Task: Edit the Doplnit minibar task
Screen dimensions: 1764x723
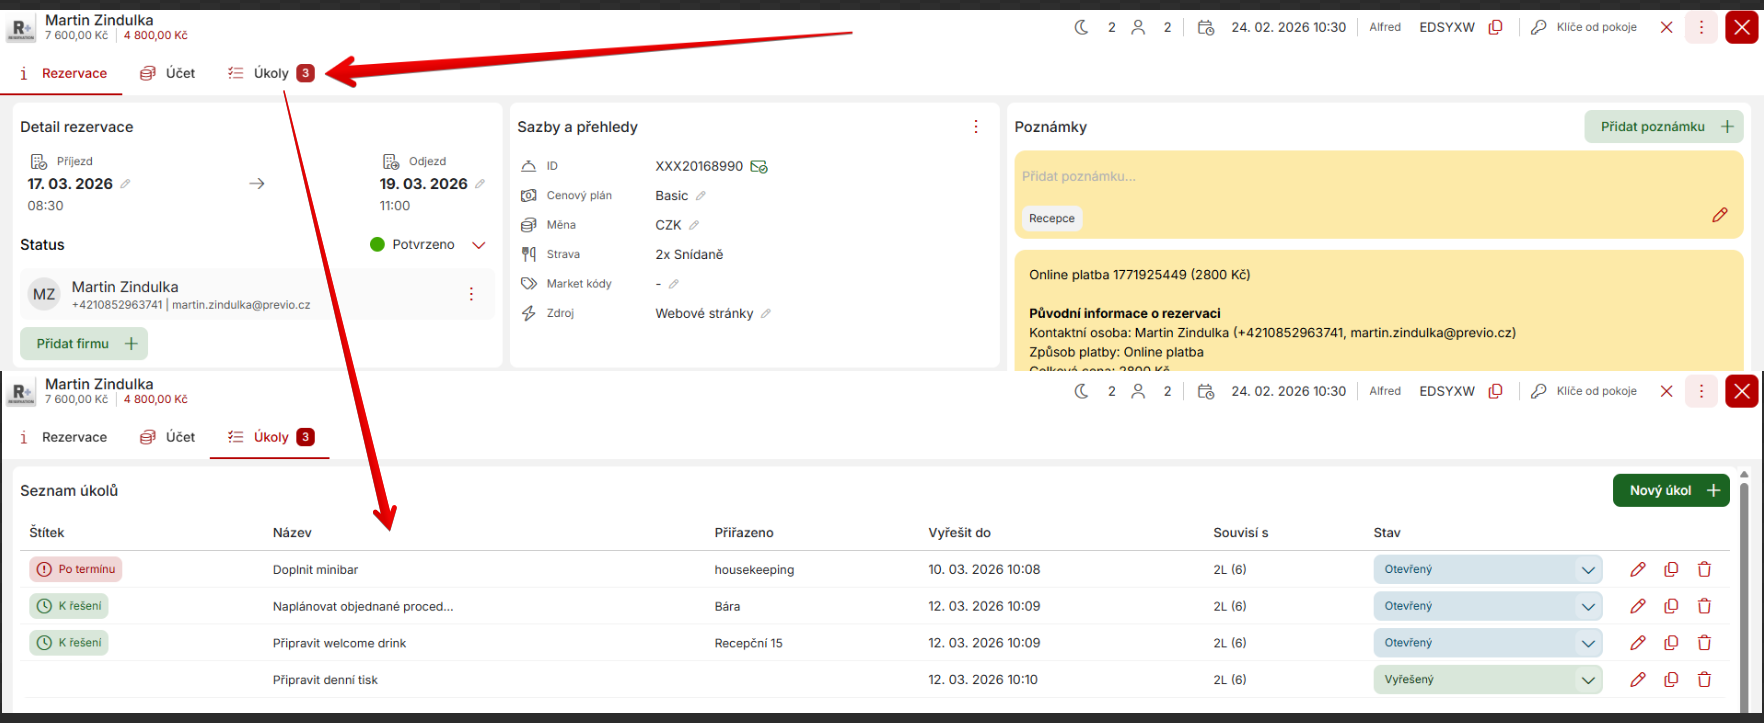Action: tap(1637, 570)
